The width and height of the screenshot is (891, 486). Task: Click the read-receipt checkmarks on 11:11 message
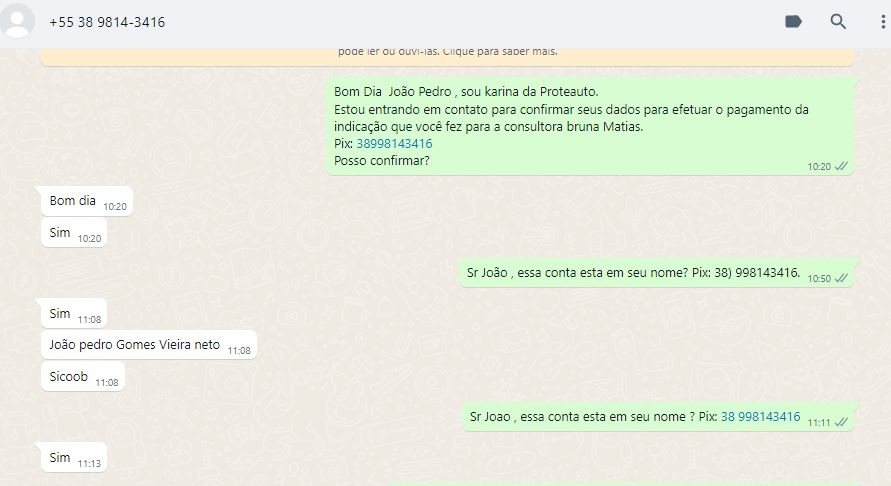[x=842, y=422]
